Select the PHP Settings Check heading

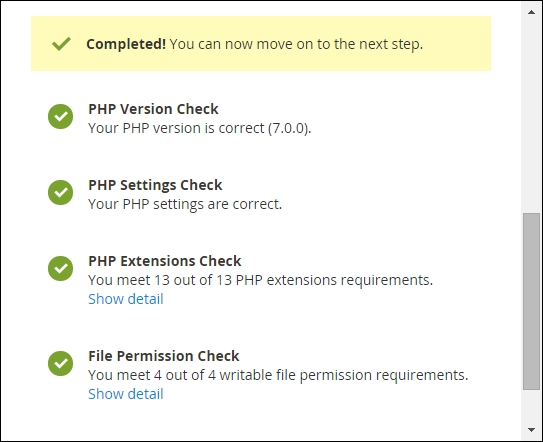pyautogui.click(x=155, y=185)
